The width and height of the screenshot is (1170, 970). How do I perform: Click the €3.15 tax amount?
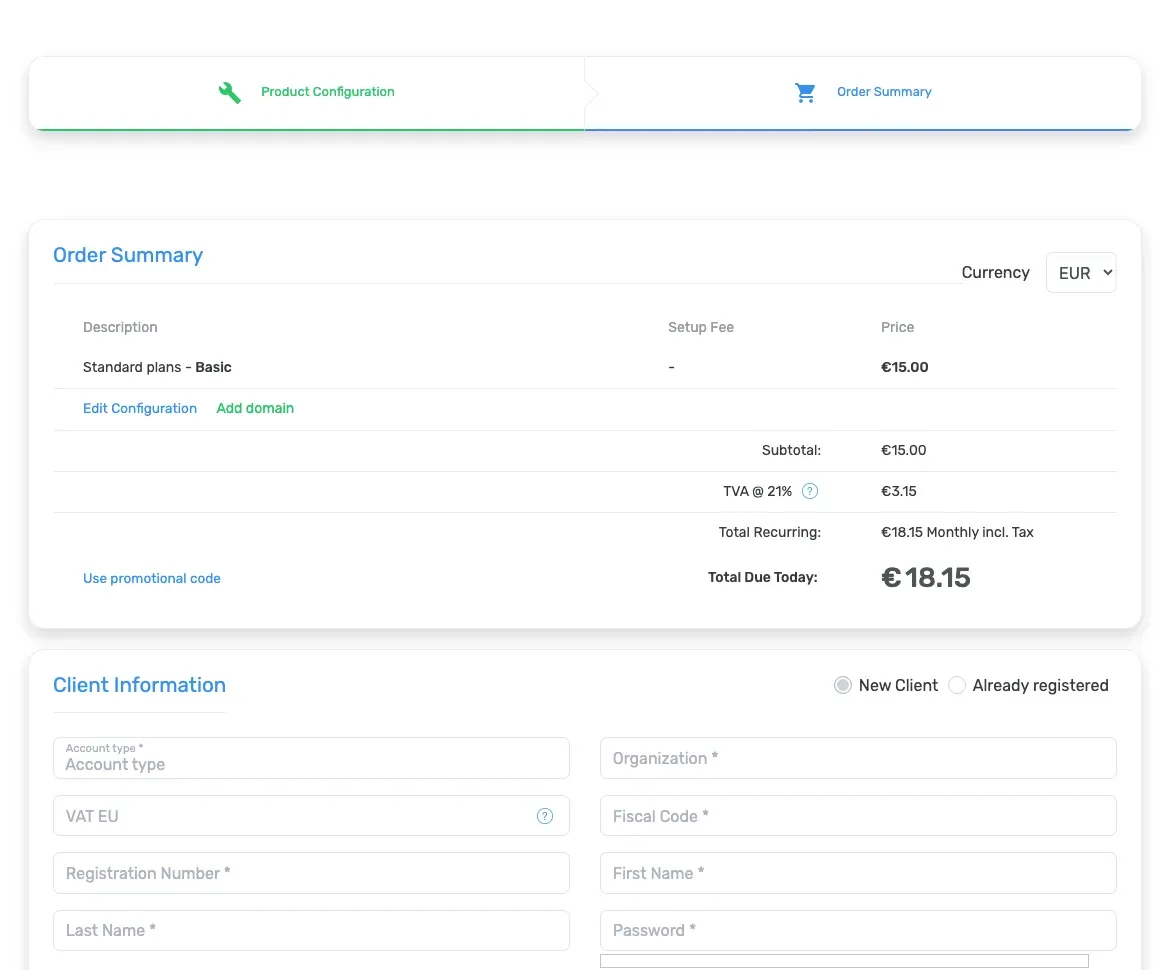click(898, 491)
